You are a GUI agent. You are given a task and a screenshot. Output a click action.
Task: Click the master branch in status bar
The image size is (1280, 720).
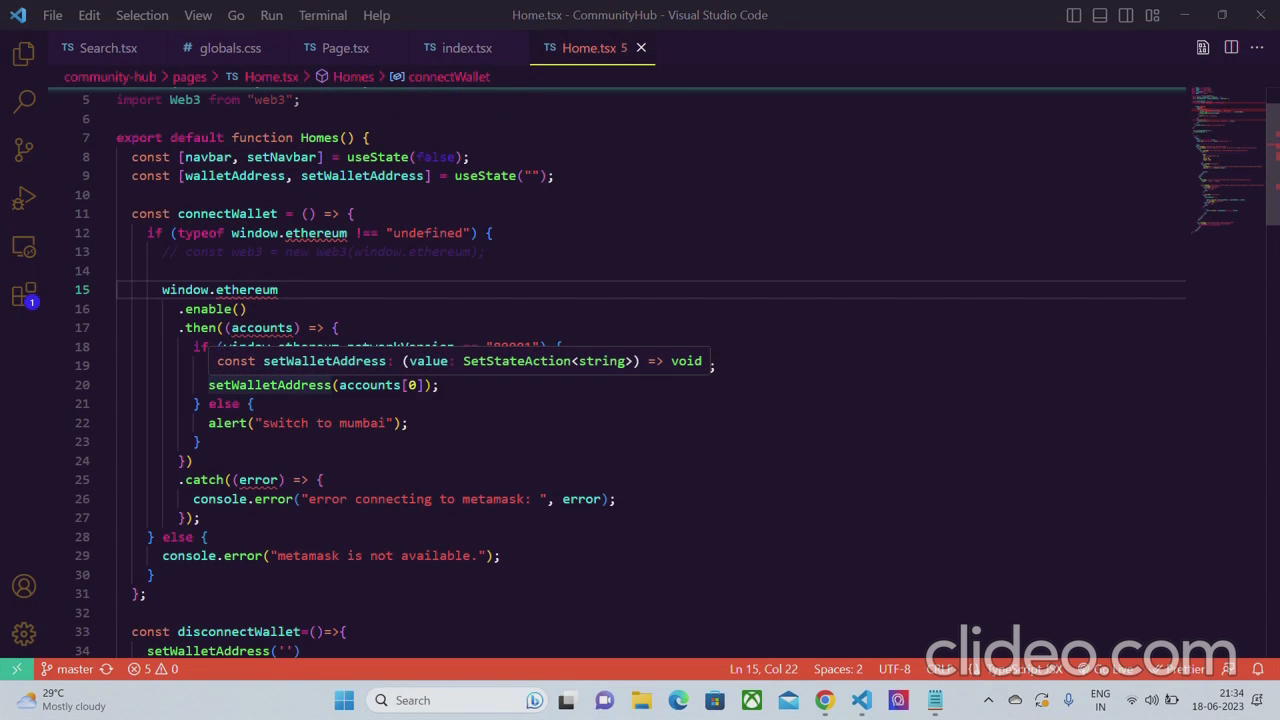click(67, 669)
